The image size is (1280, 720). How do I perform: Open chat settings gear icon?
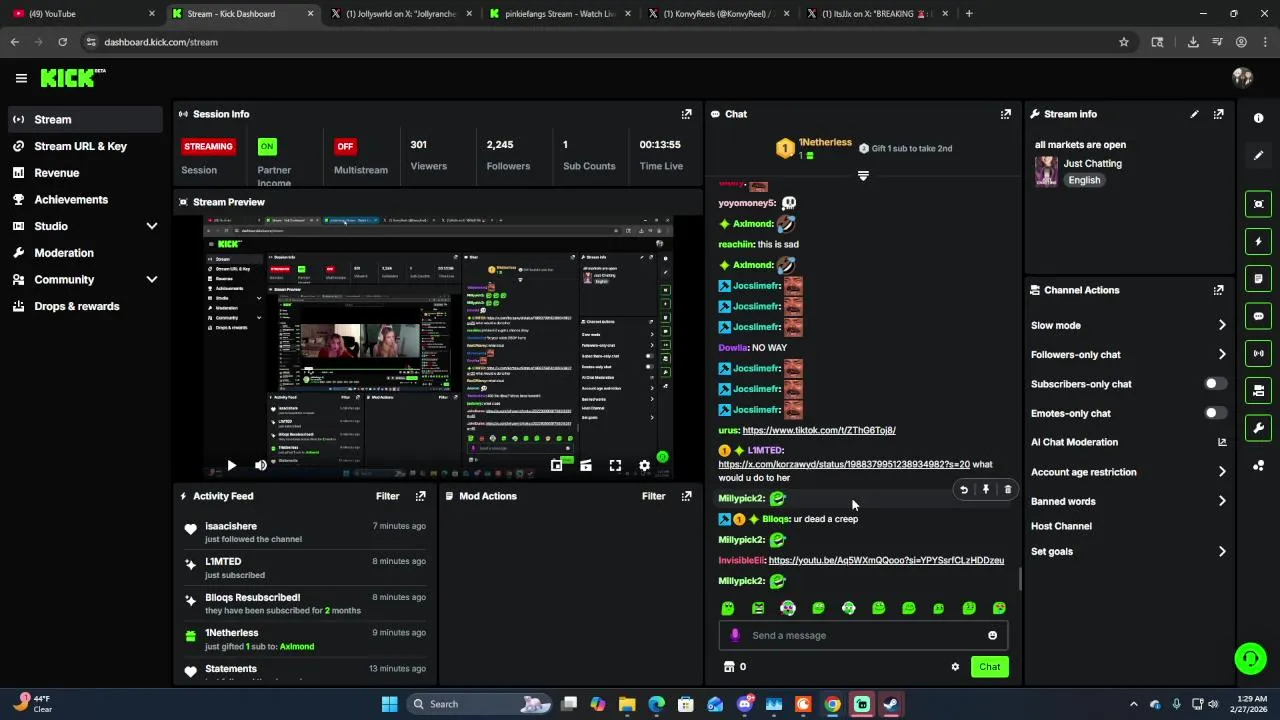955,667
